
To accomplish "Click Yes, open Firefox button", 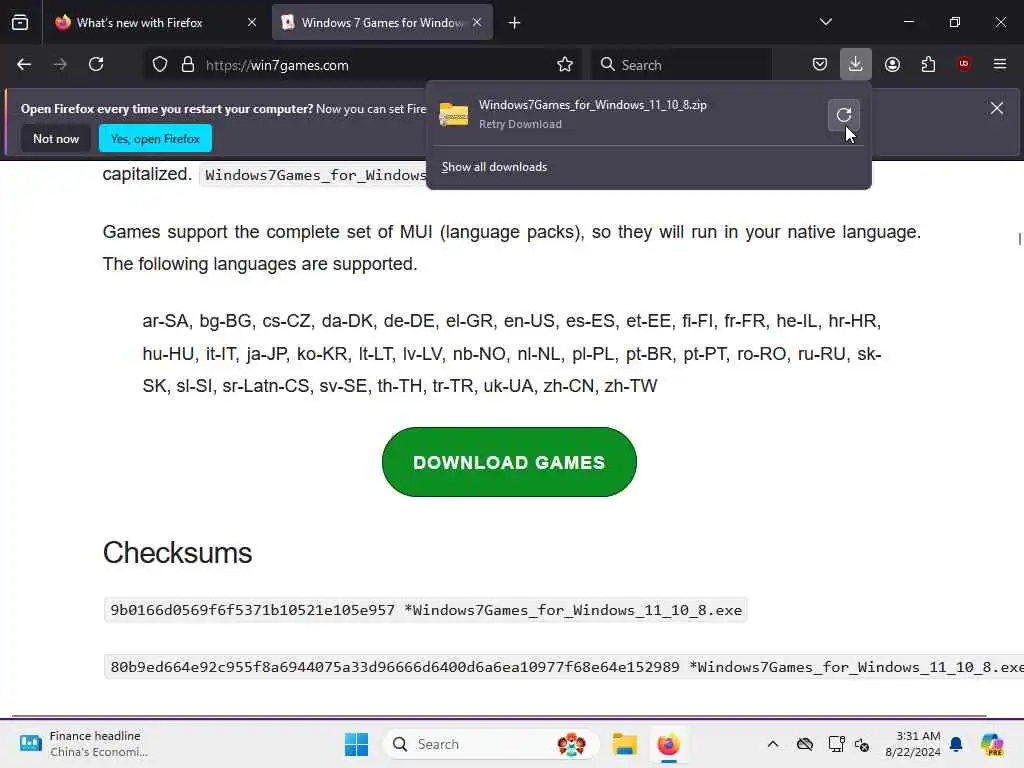I will pos(155,138).
